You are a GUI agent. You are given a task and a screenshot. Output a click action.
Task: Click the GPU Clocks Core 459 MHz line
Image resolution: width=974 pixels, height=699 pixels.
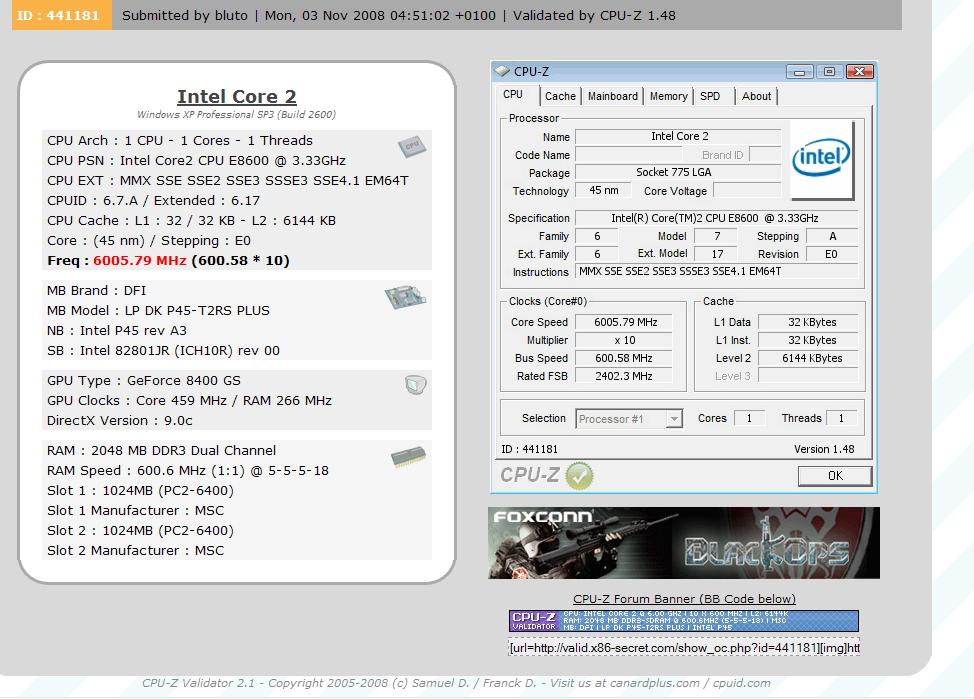click(189, 401)
